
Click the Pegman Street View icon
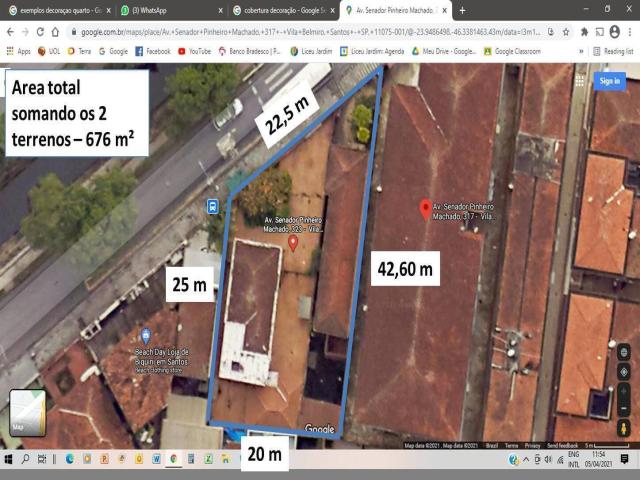tap(624, 427)
